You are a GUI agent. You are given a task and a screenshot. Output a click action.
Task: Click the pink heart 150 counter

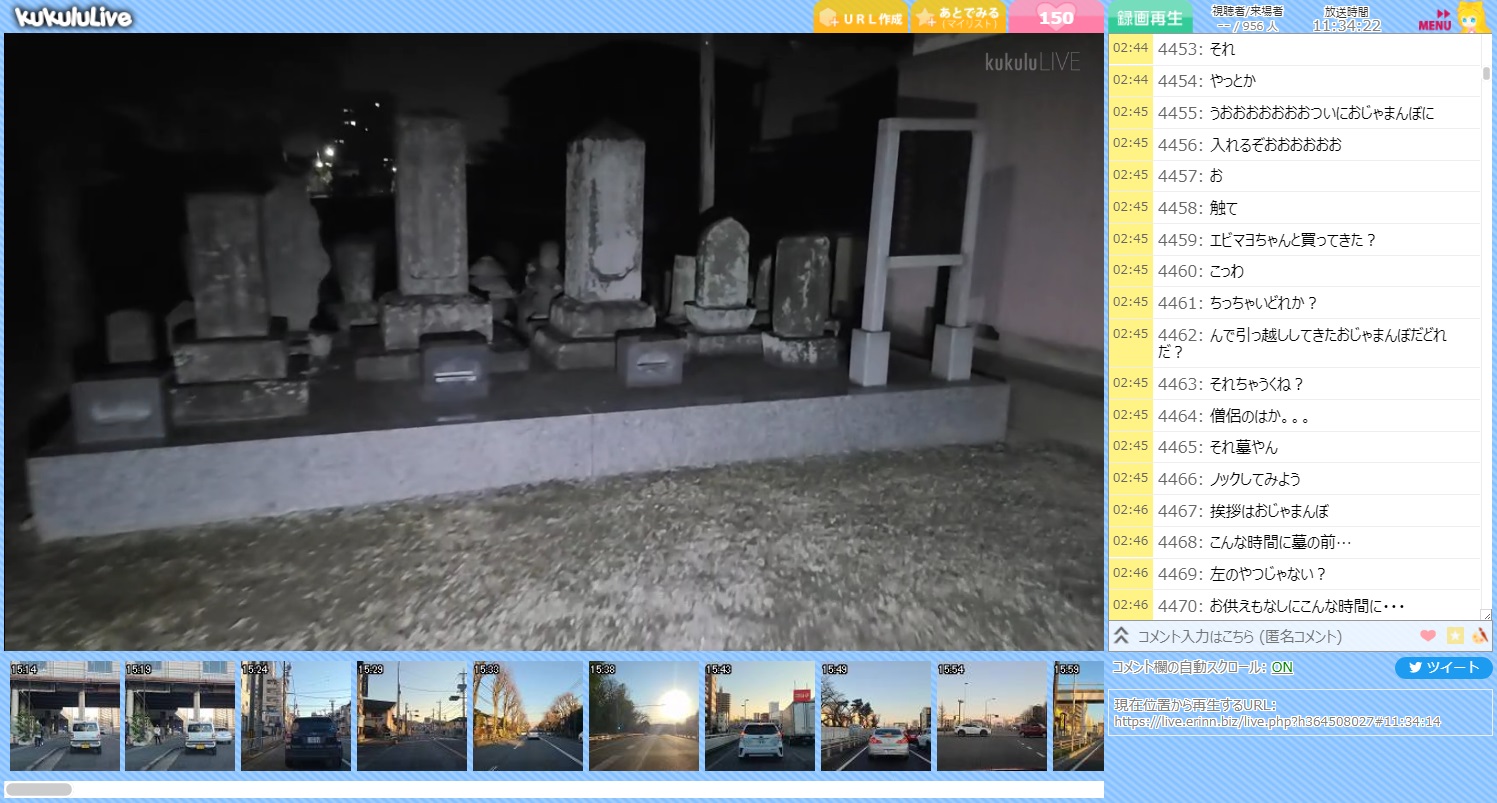point(1056,17)
